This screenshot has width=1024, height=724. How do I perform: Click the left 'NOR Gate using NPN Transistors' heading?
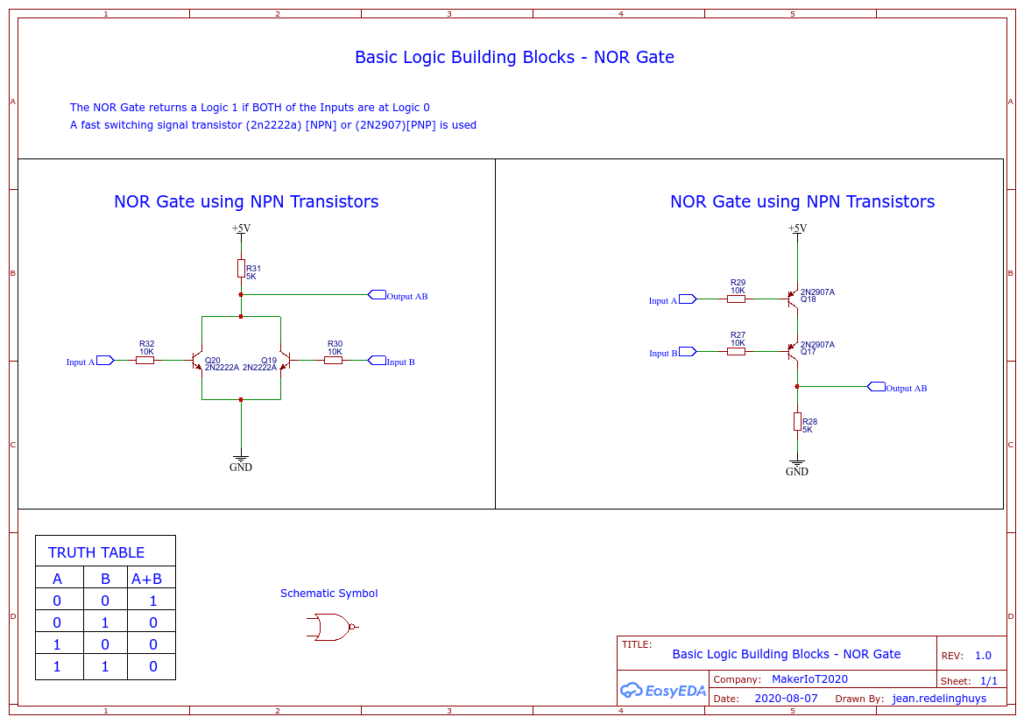pos(246,201)
